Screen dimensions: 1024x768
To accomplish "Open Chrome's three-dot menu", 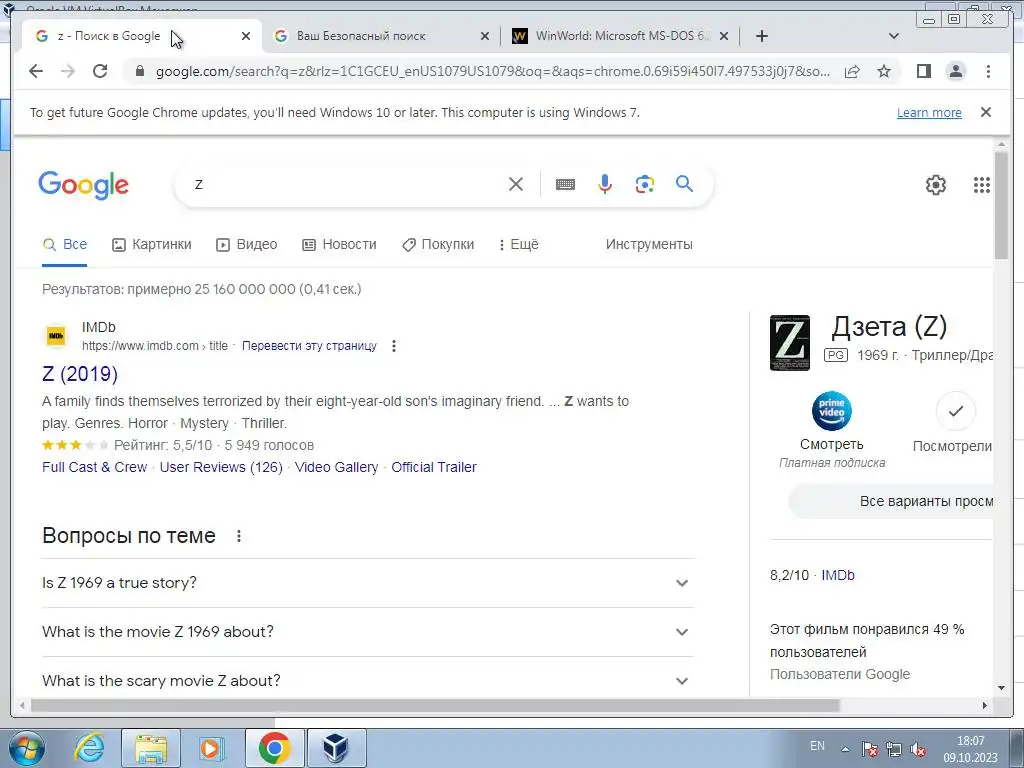I will [988, 71].
